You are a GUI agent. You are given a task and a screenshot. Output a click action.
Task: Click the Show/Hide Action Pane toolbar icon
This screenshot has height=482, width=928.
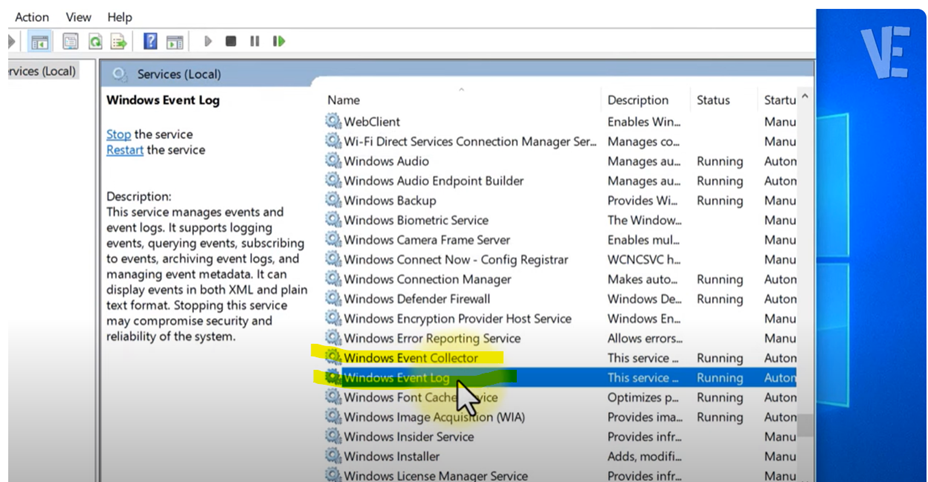click(175, 41)
